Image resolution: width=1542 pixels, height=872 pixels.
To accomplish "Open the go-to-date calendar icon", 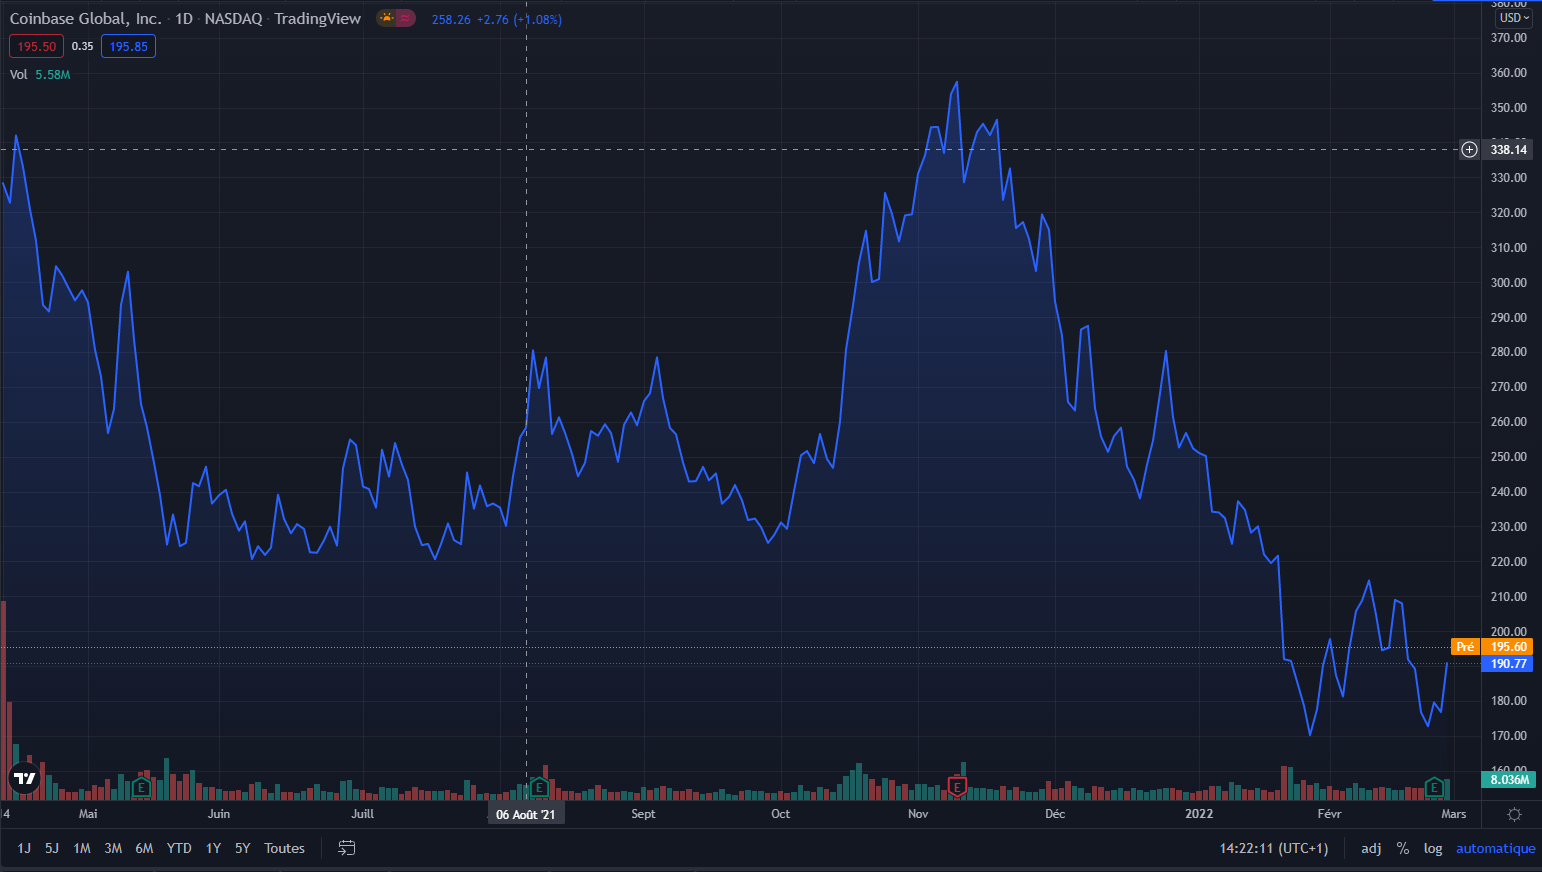I will click(x=347, y=848).
